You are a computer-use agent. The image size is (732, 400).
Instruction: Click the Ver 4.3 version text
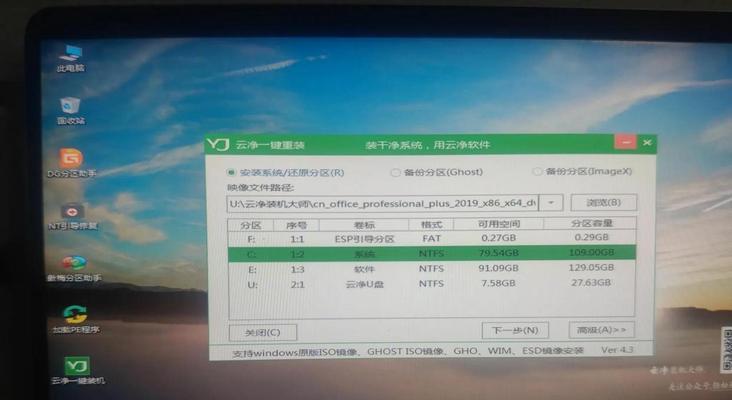[617, 349]
